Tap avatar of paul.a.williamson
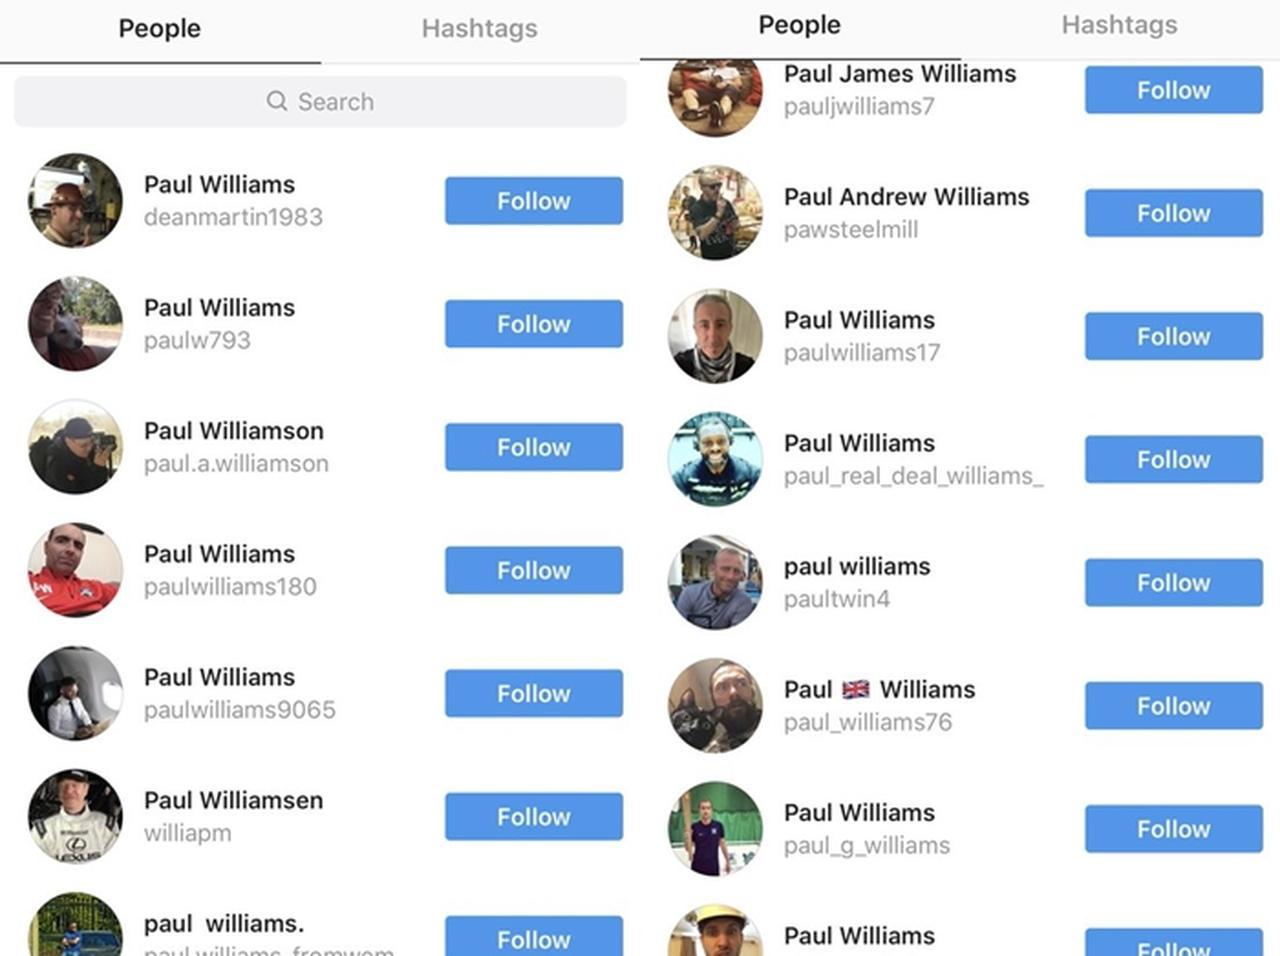 pyautogui.click(x=75, y=447)
